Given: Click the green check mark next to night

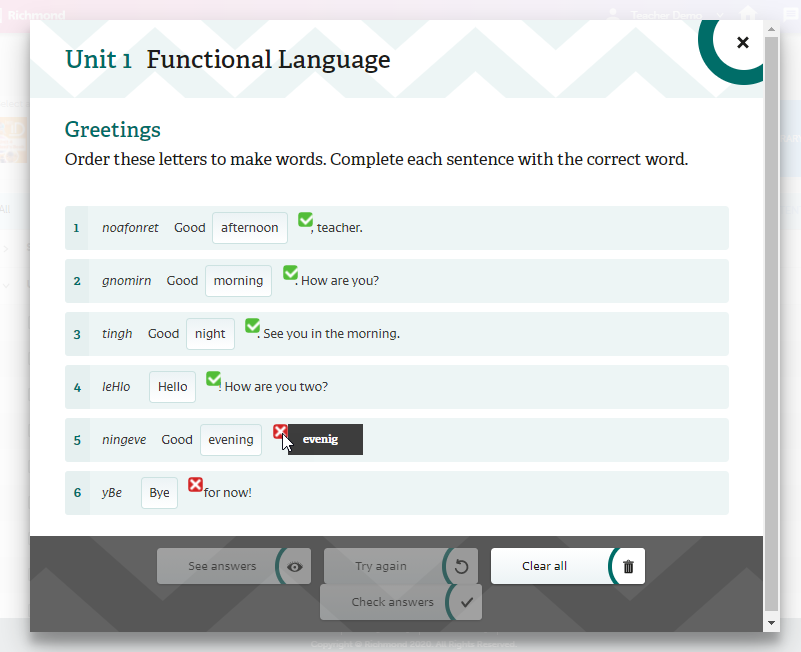Looking at the screenshot, I should (x=252, y=325).
